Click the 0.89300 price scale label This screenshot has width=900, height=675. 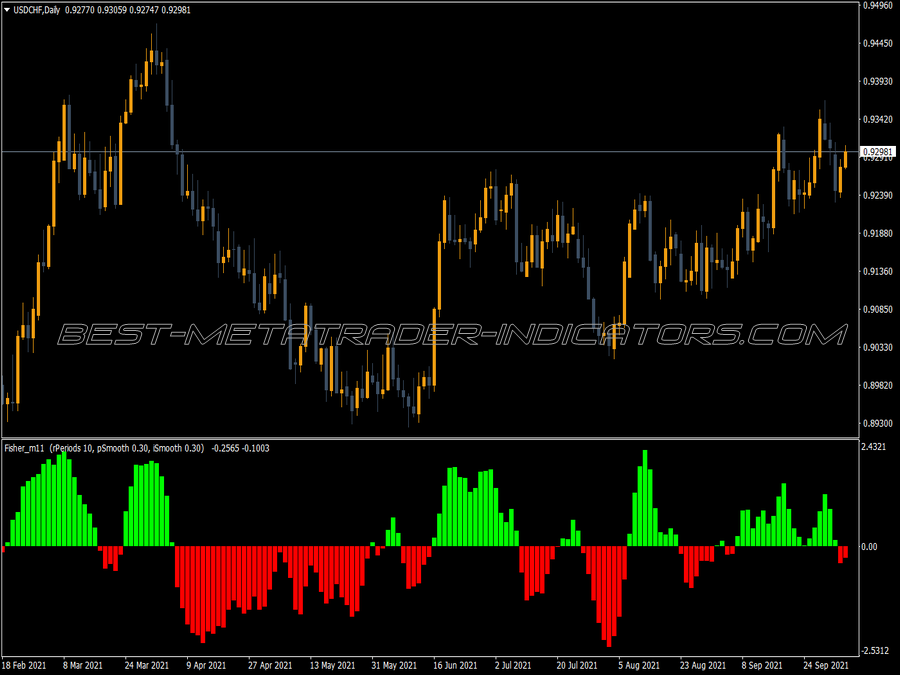(x=878, y=424)
